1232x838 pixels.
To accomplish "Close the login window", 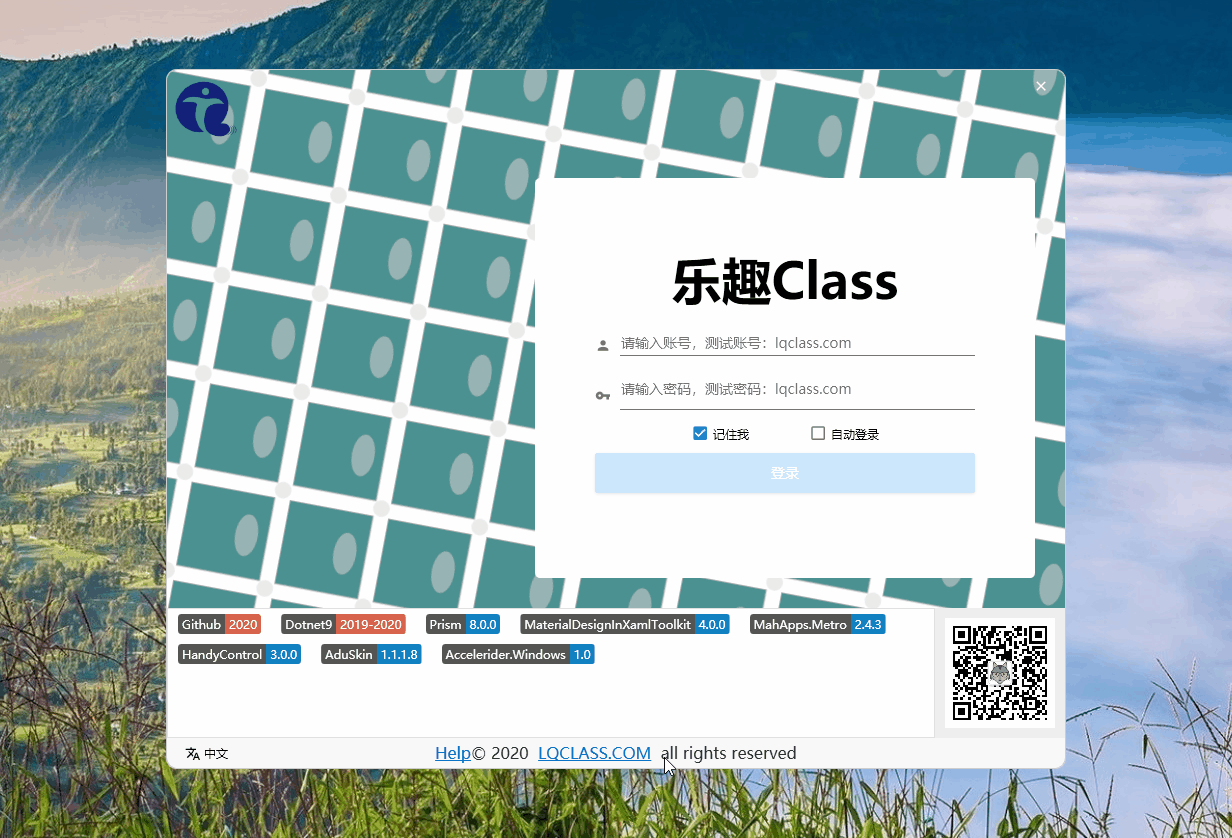I will [1041, 87].
